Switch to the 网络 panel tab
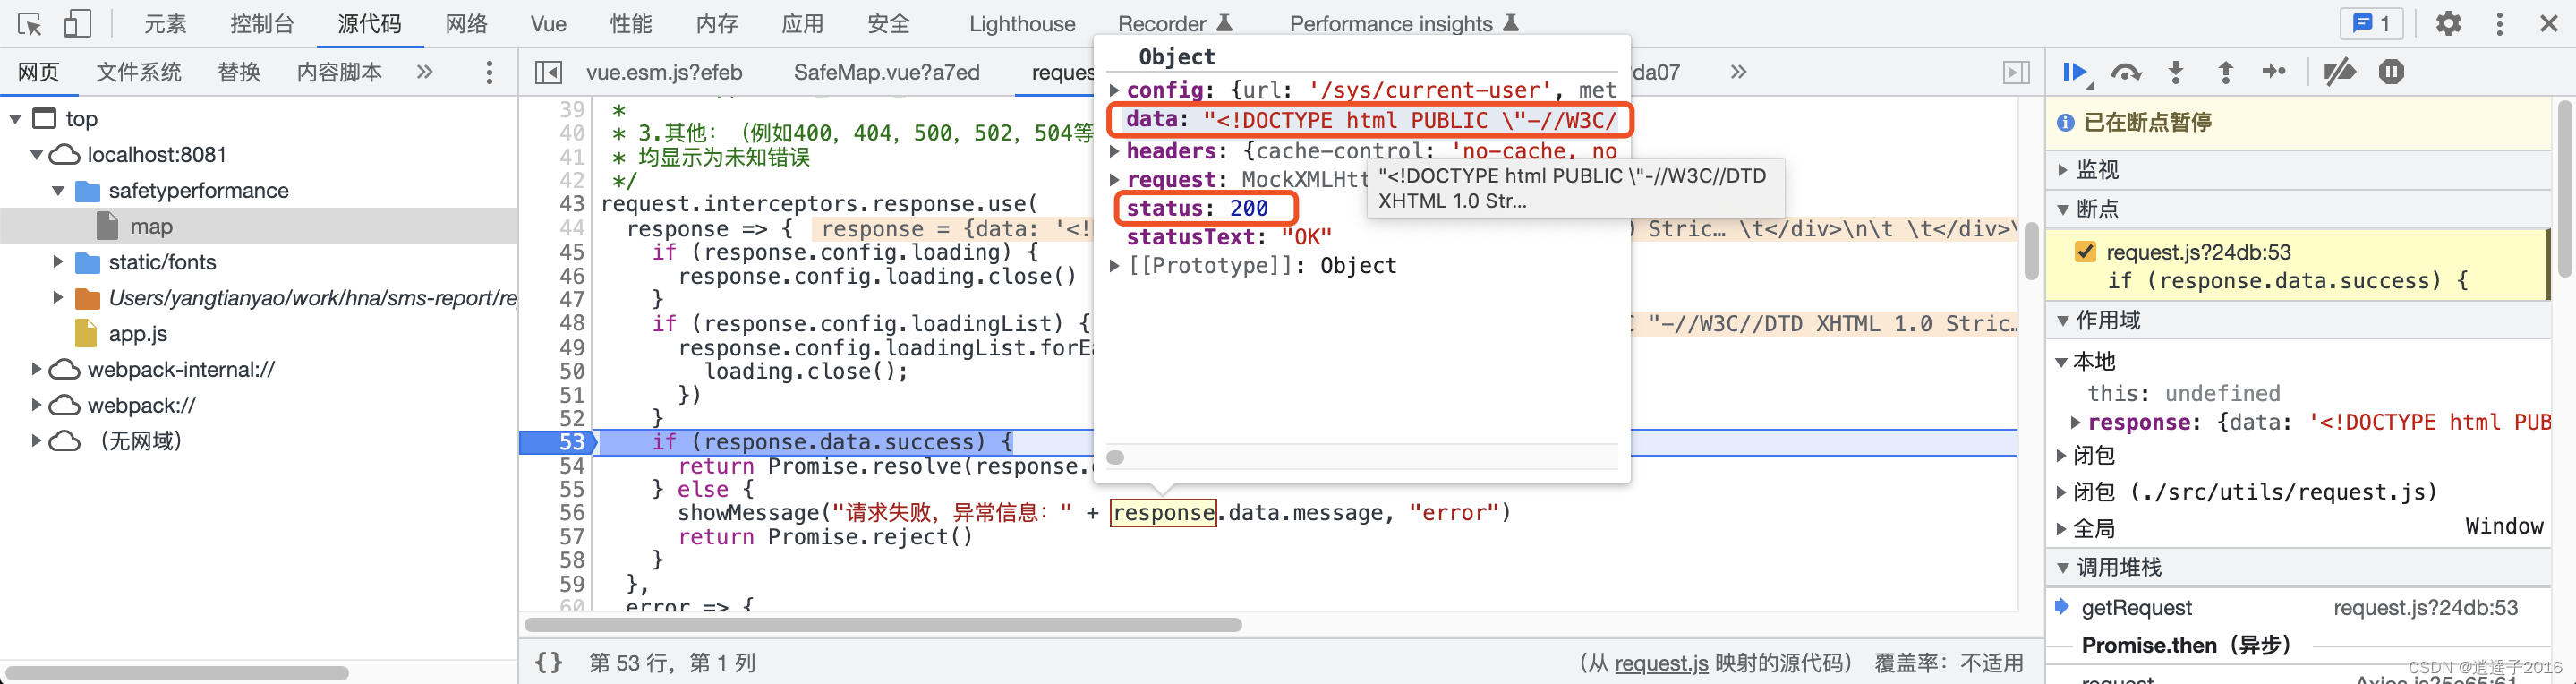 pos(466,23)
